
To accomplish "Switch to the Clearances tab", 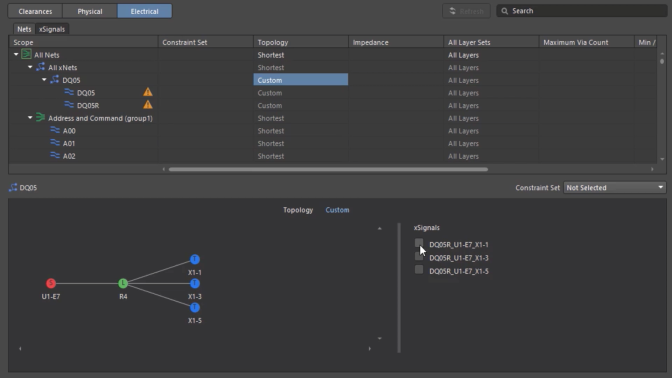I will pyautogui.click(x=35, y=11).
